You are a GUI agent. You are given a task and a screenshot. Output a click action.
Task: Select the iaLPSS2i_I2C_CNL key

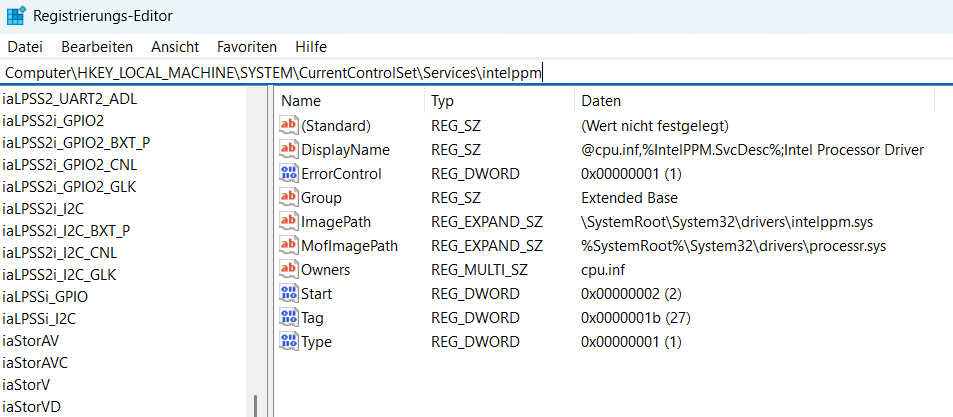(60, 253)
